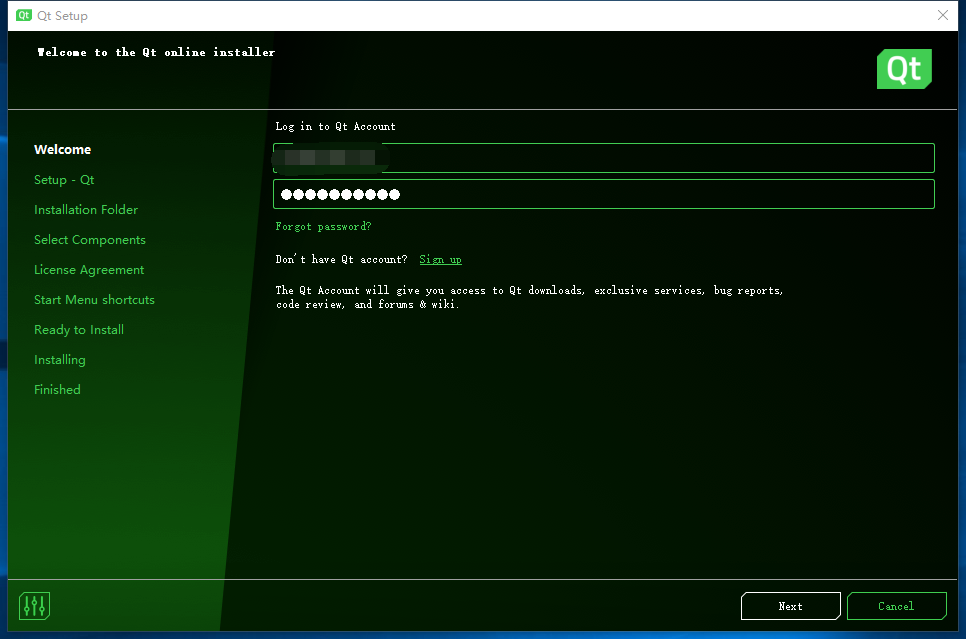Open the Forgot password link
The image size is (966, 639).
[x=323, y=226]
